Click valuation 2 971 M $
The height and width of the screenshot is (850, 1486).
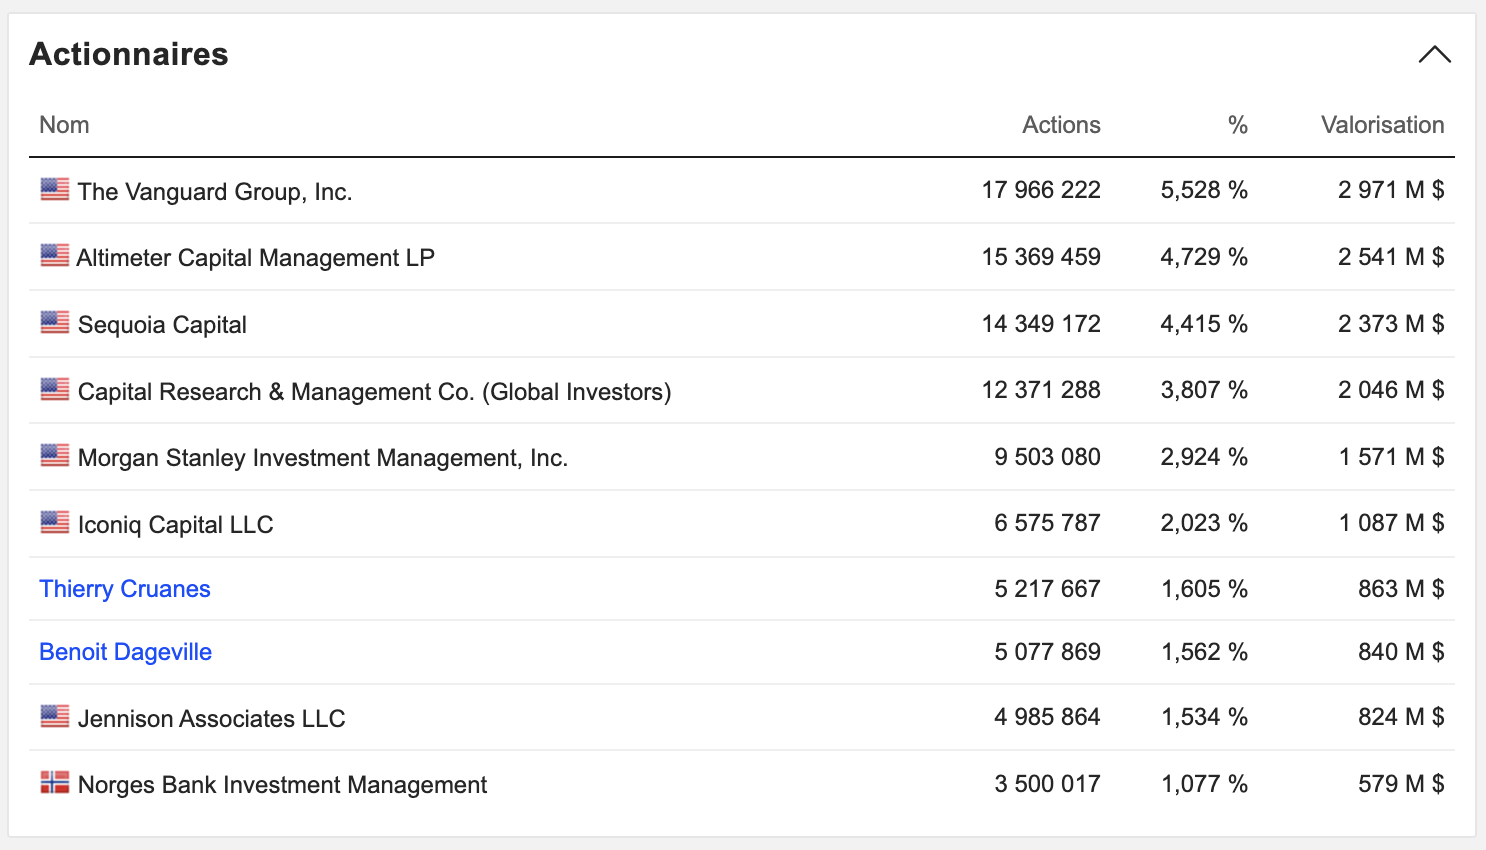tap(1391, 190)
